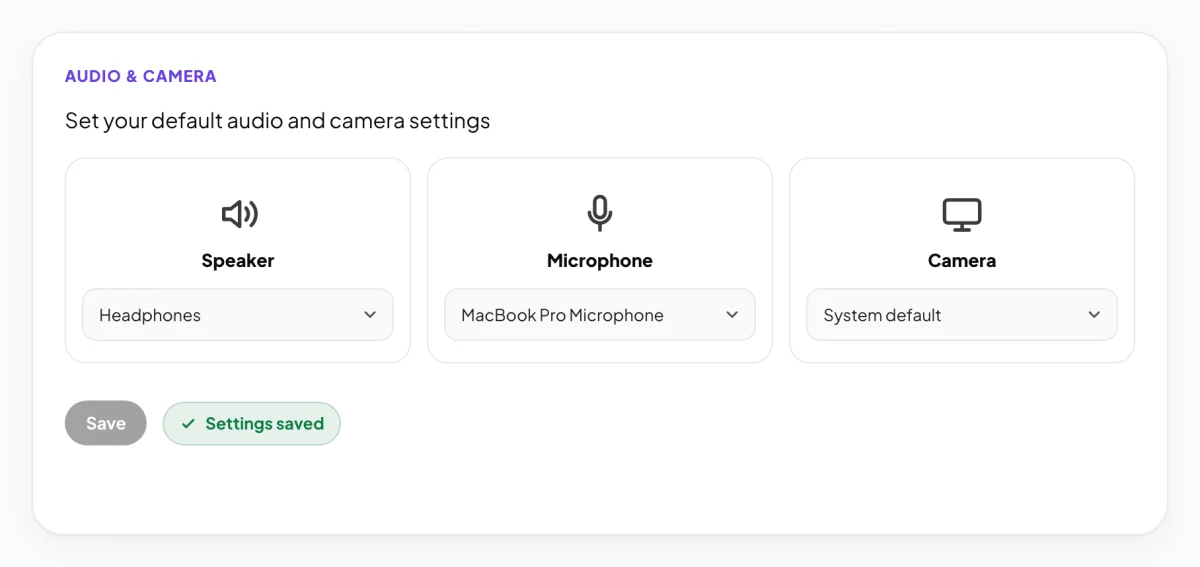
Task: Click the text 'Set your default audio and camera settings'
Action: click(x=278, y=121)
